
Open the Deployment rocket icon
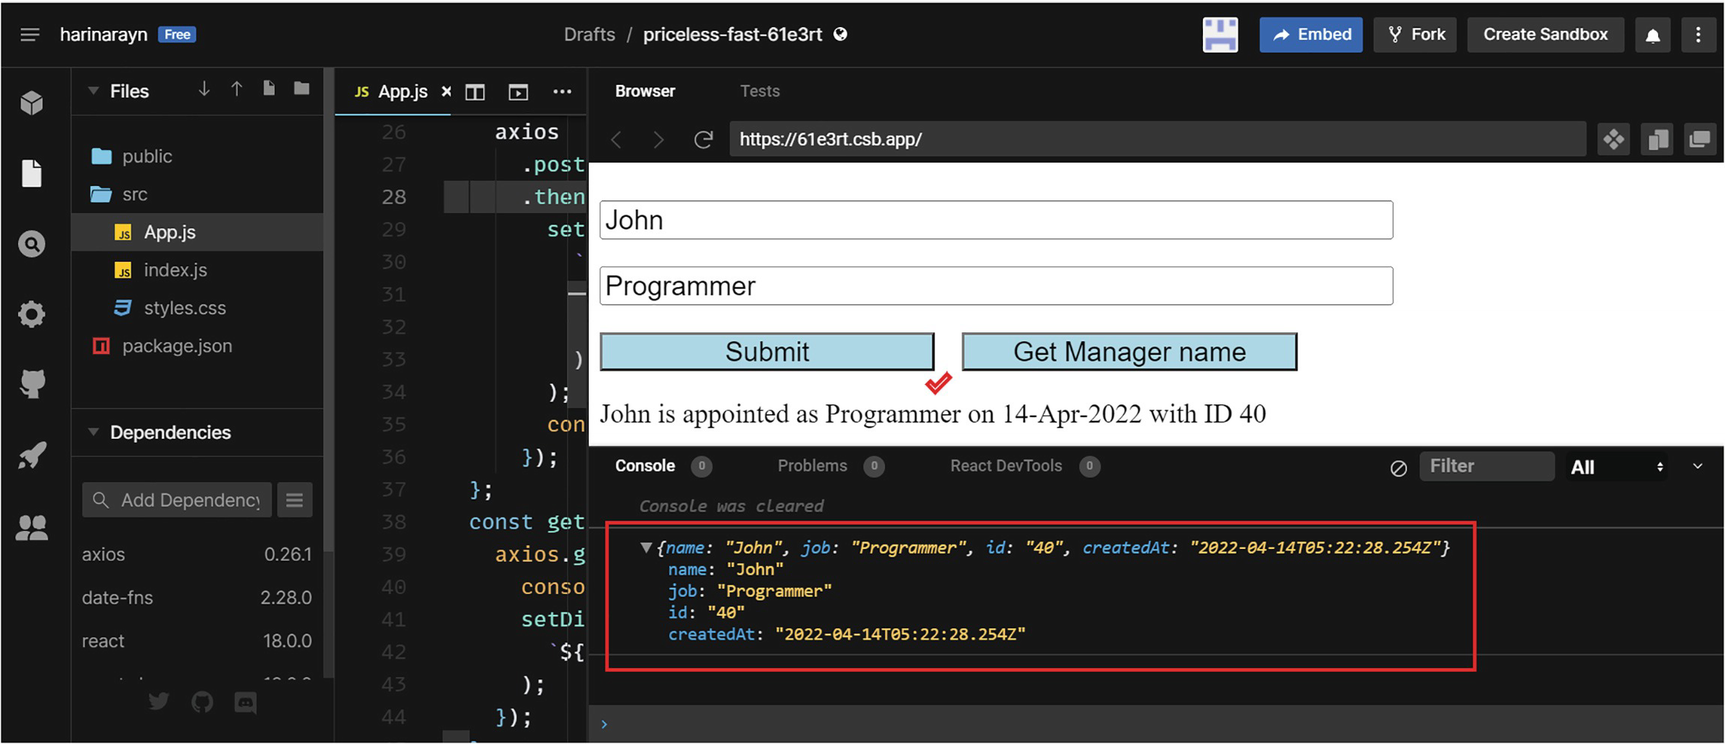pyautogui.click(x=32, y=455)
